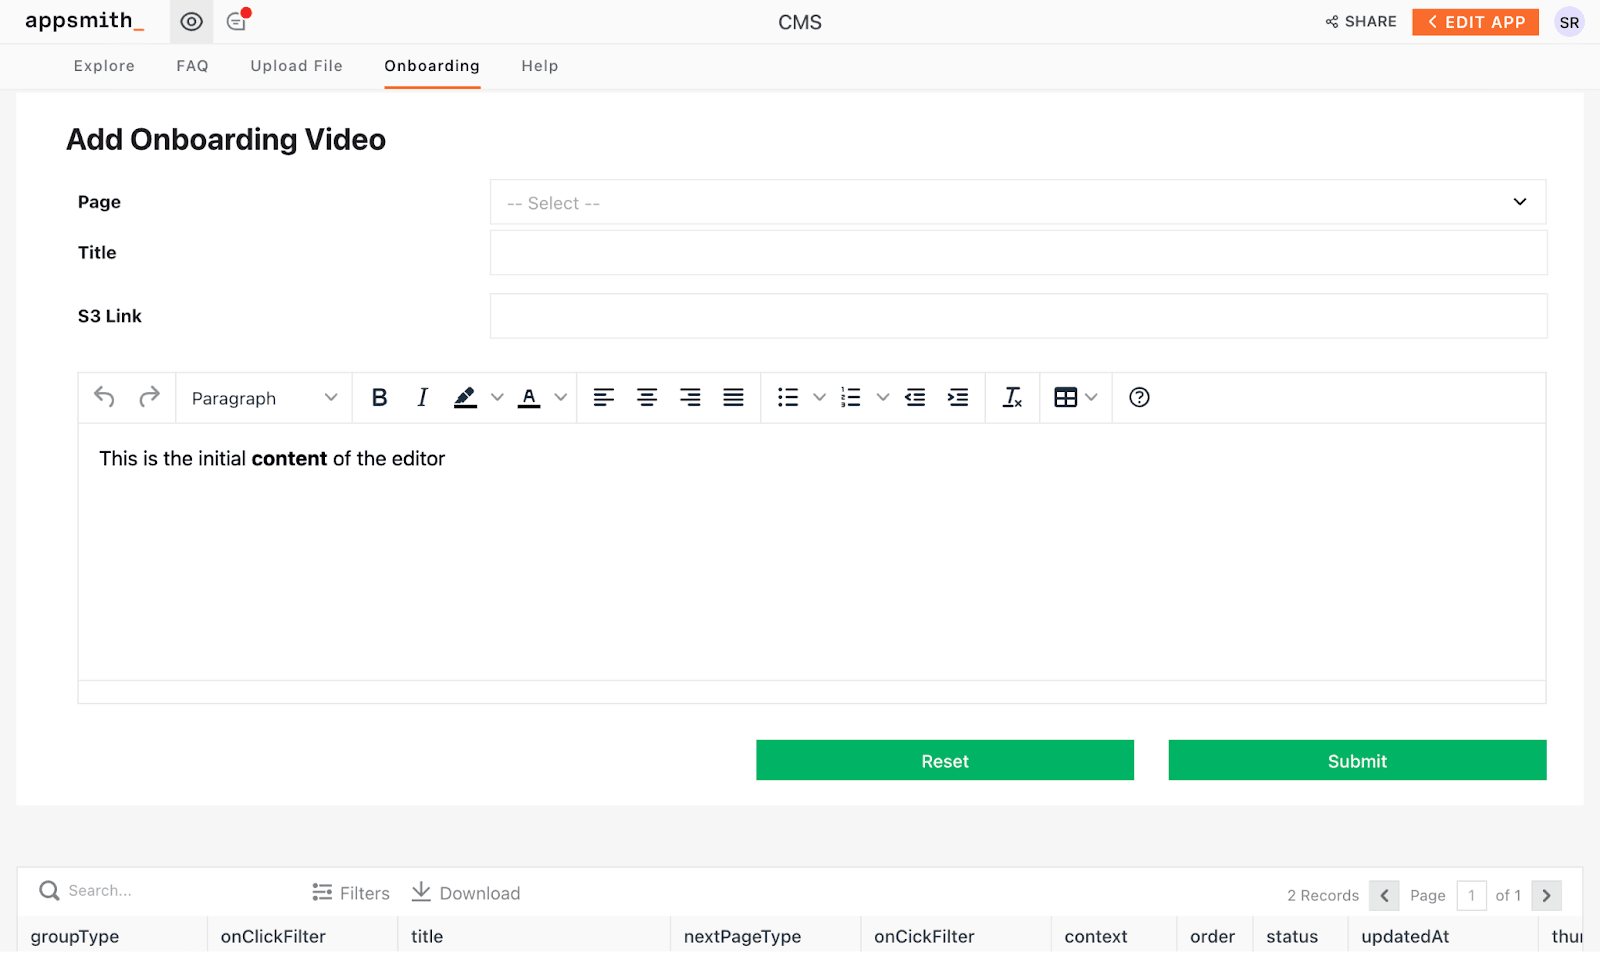Expand the Paragraph style dropdown
This screenshot has width=1600, height=953.
pos(264,398)
